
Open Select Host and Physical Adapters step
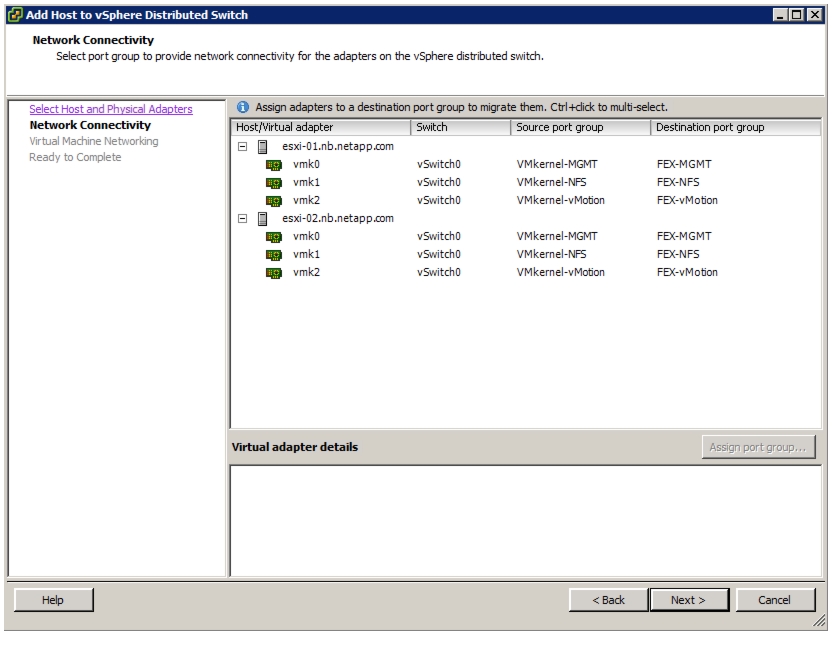point(111,109)
